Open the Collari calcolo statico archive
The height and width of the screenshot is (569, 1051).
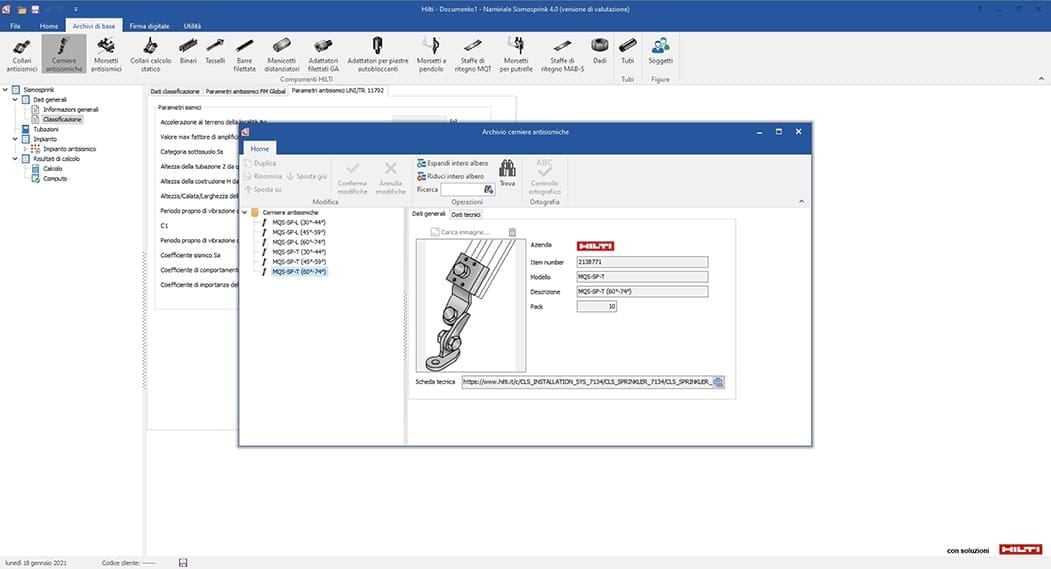pos(150,54)
